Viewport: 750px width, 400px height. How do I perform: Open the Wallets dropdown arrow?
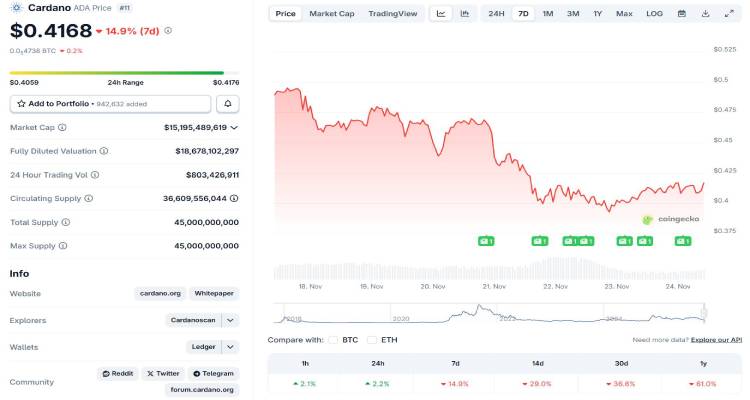230,347
